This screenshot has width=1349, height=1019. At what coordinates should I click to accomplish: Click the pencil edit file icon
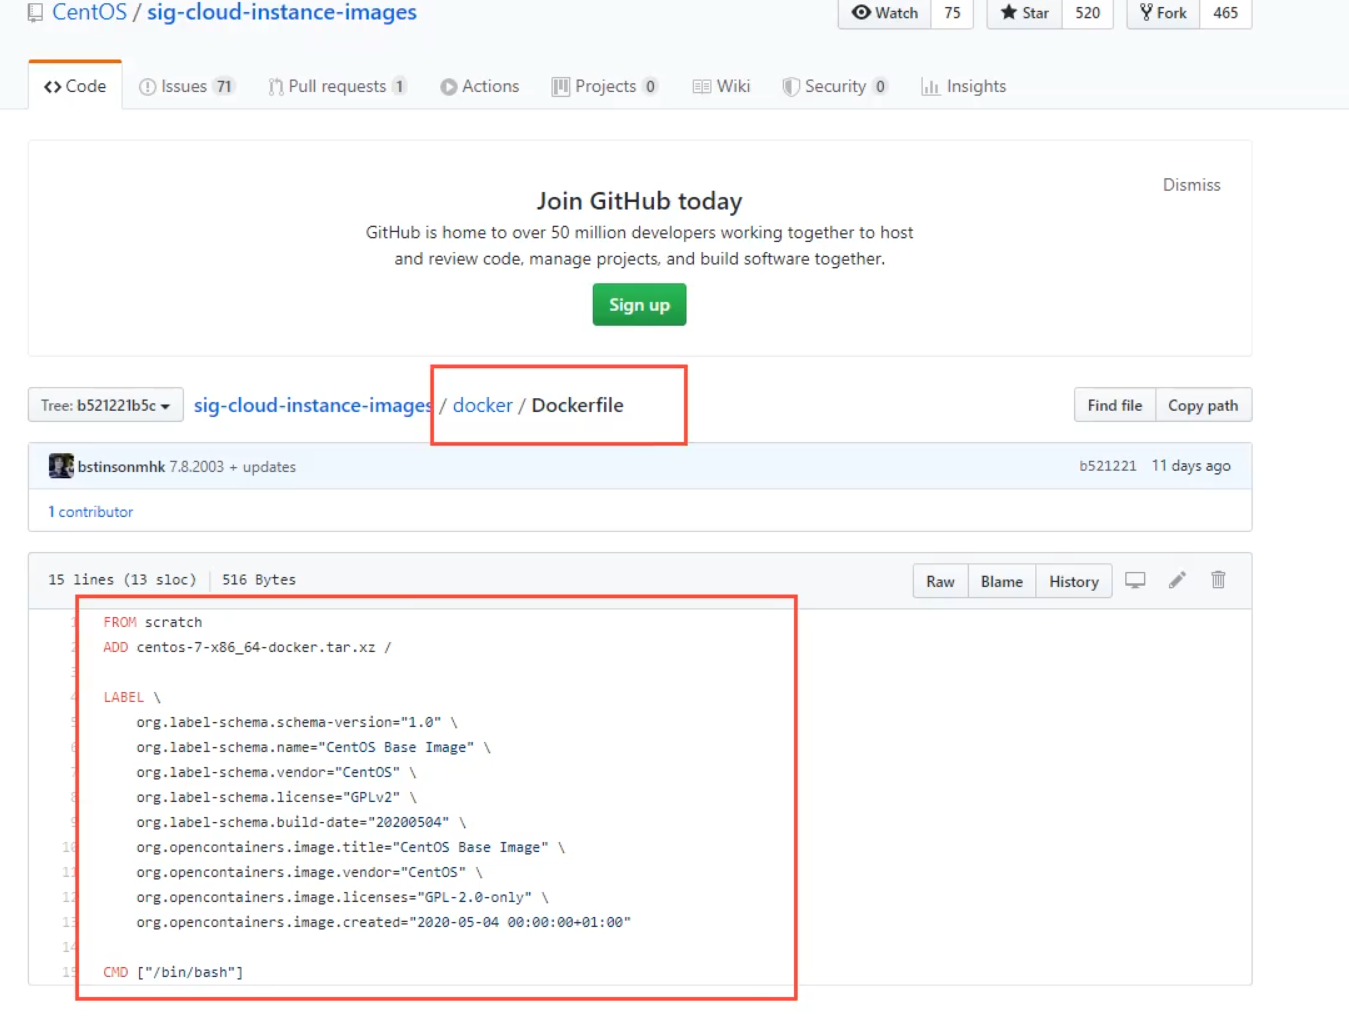tap(1177, 580)
